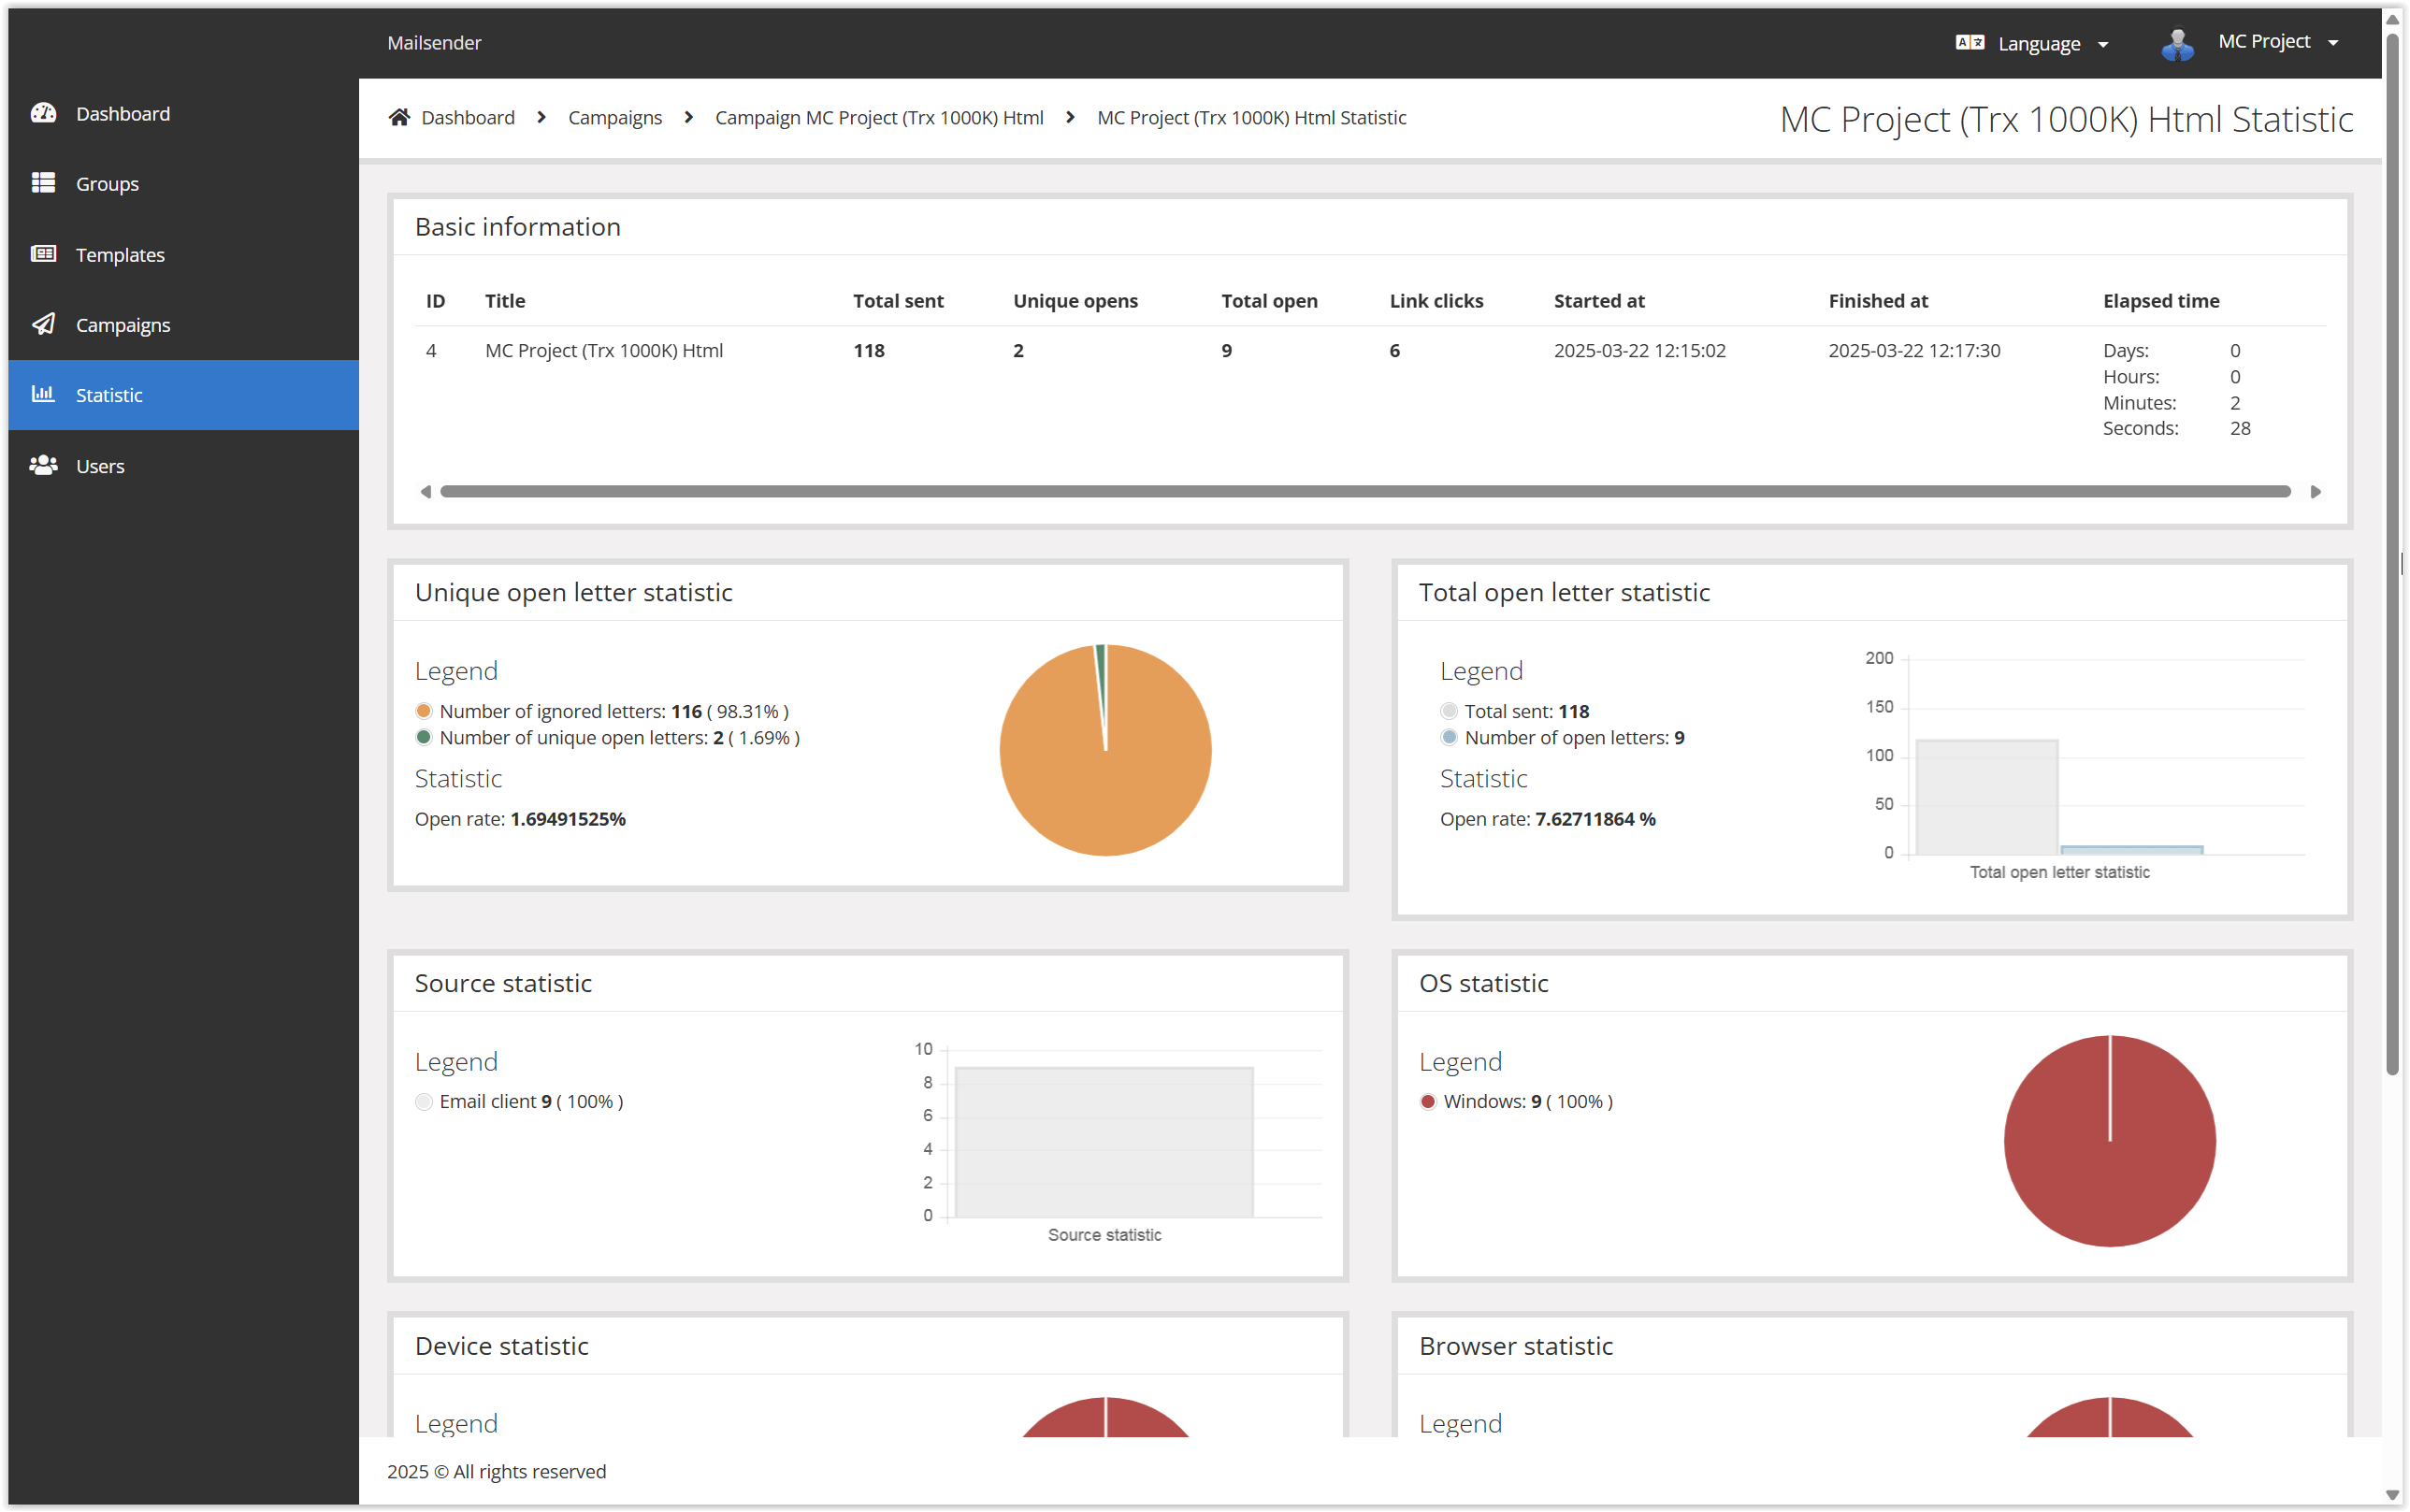Open Campaign MC Project (Trx 1000K) Html link
The image size is (2410, 1512).
[878, 117]
